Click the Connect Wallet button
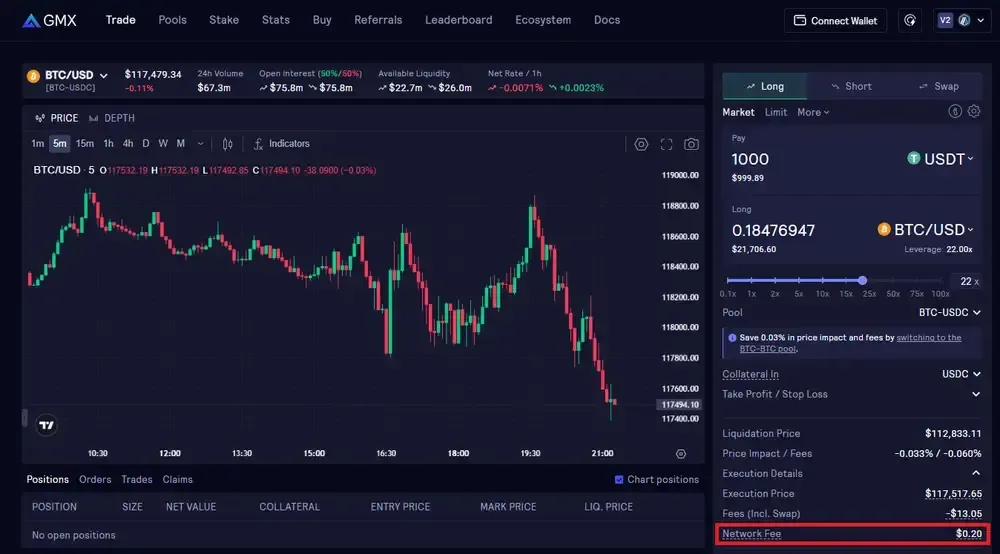Viewport: 1000px width, 554px height. [835, 20]
